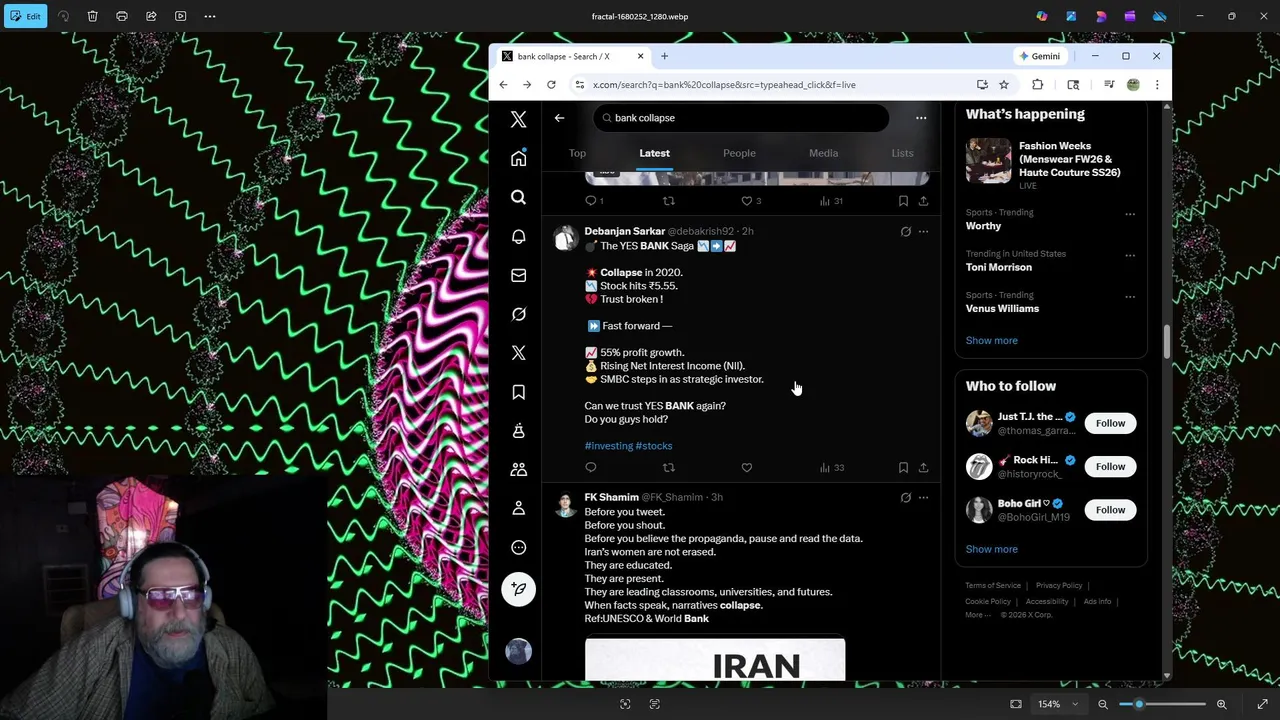
Task: Follow Boho Girl account
Action: pos(1110,510)
